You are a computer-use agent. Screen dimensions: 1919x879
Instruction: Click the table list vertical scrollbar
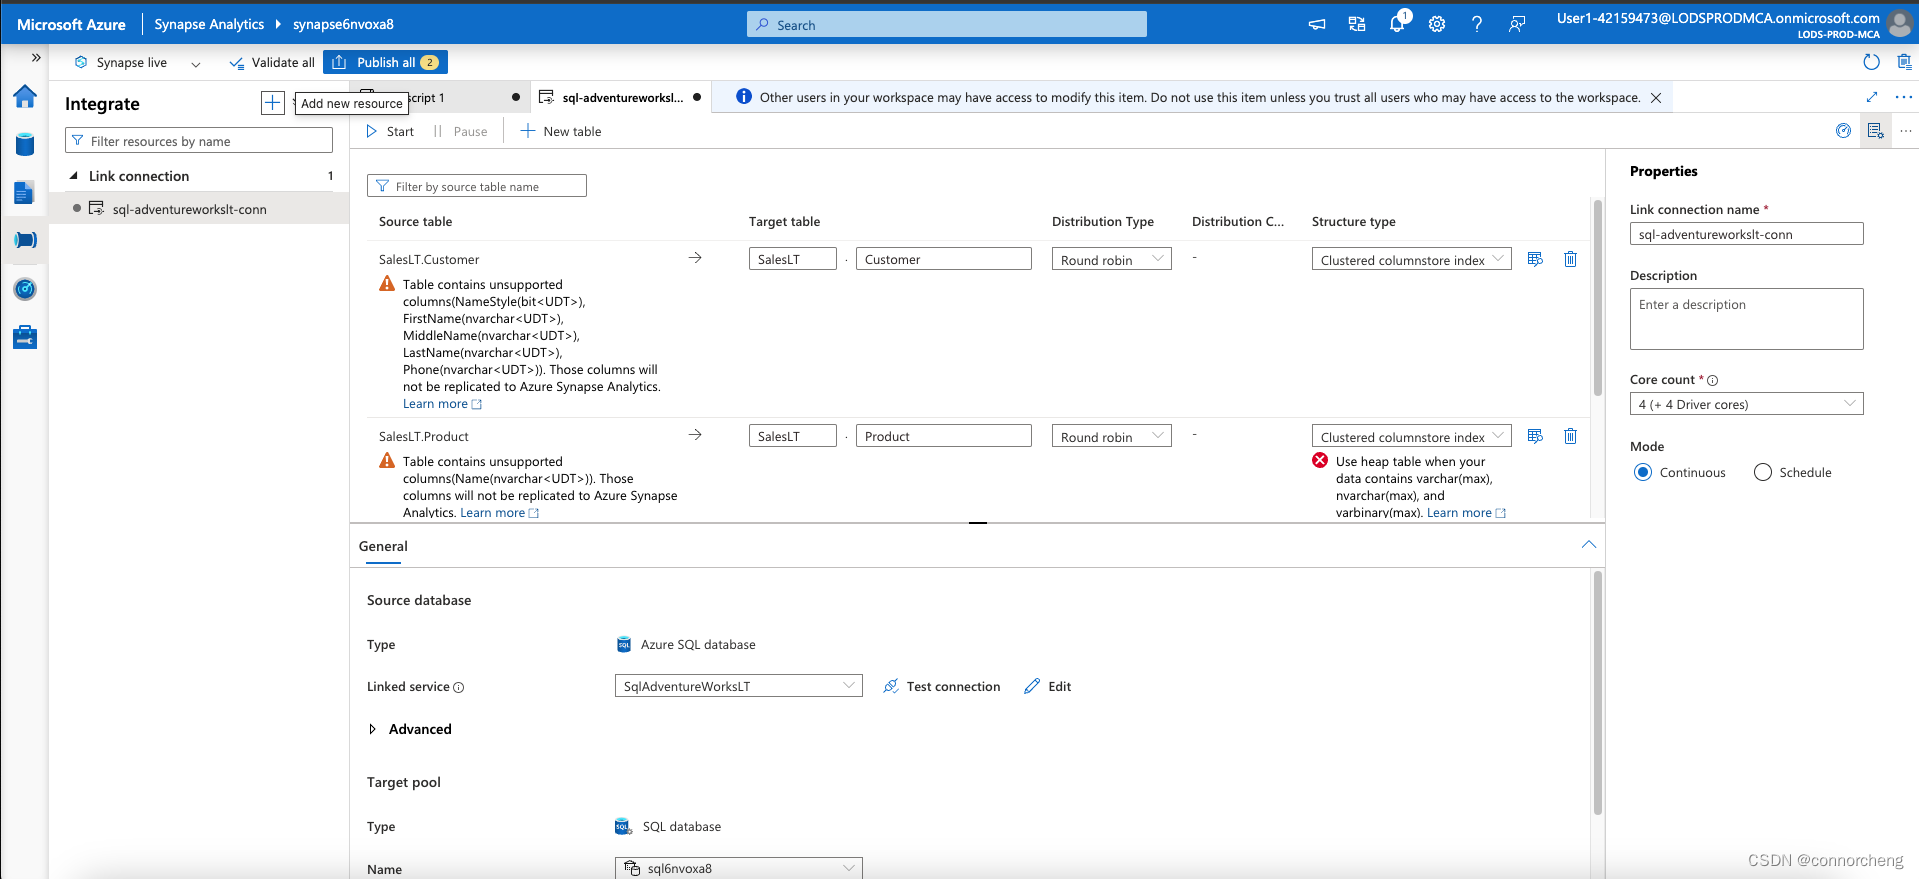(1597, 298)
